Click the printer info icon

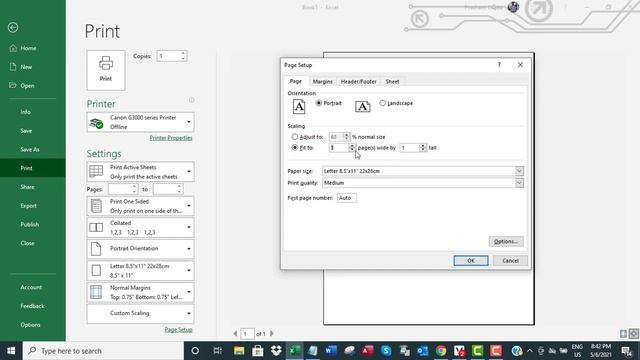click(191, 100)
